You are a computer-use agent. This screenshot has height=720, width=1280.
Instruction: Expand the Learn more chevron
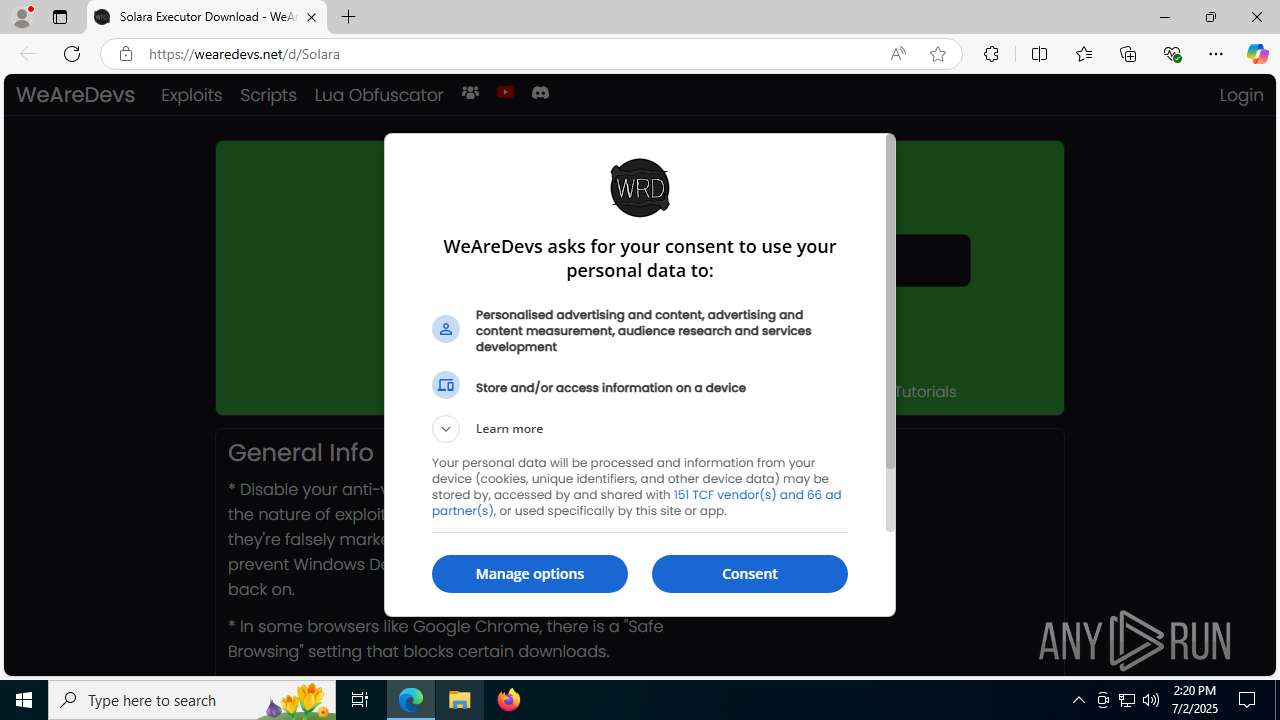point(446,429)
